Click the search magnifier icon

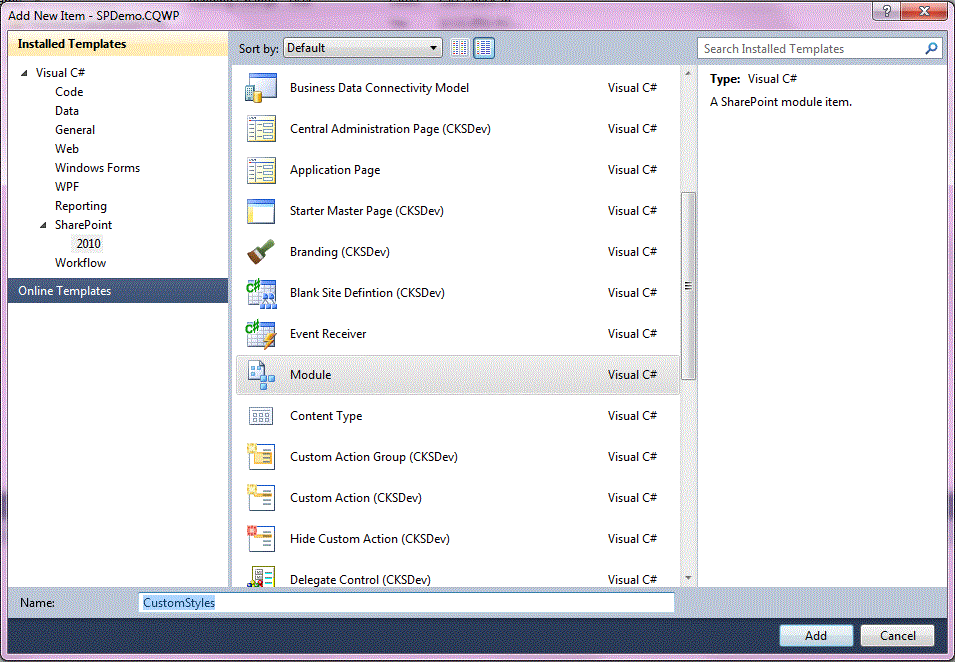pos(931,48)
